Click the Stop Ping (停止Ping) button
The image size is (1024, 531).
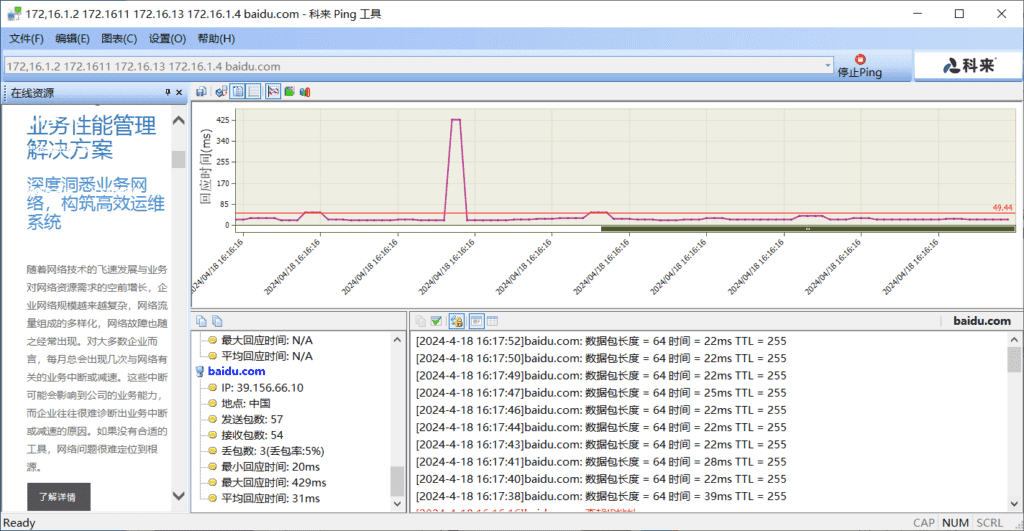pyautogui.click(x=859, y=66)
